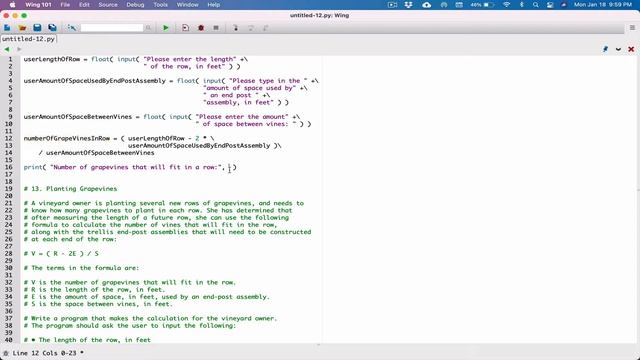Click the print keyword on line 16
The width and height of the screenshot is (640, 360).
[x=33, y=167]
